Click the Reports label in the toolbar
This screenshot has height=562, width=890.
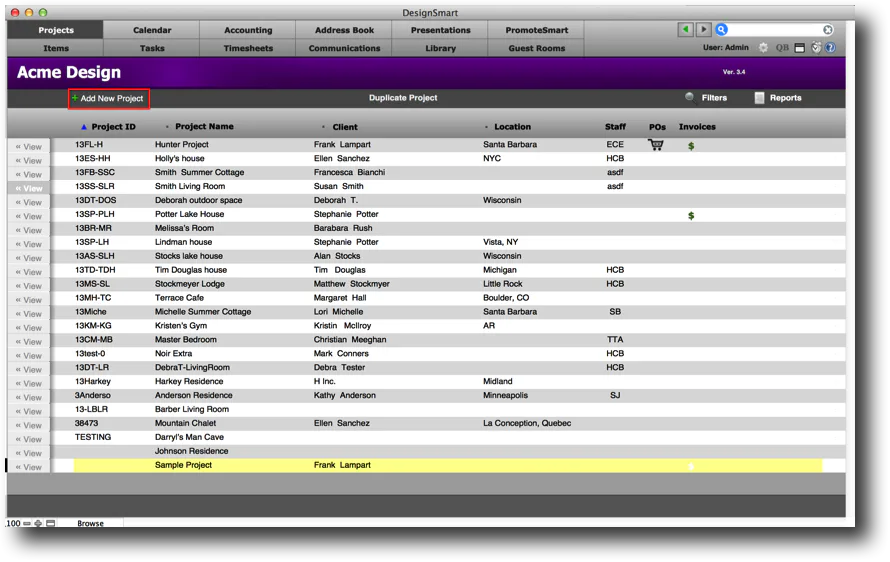tap(786, 98)
